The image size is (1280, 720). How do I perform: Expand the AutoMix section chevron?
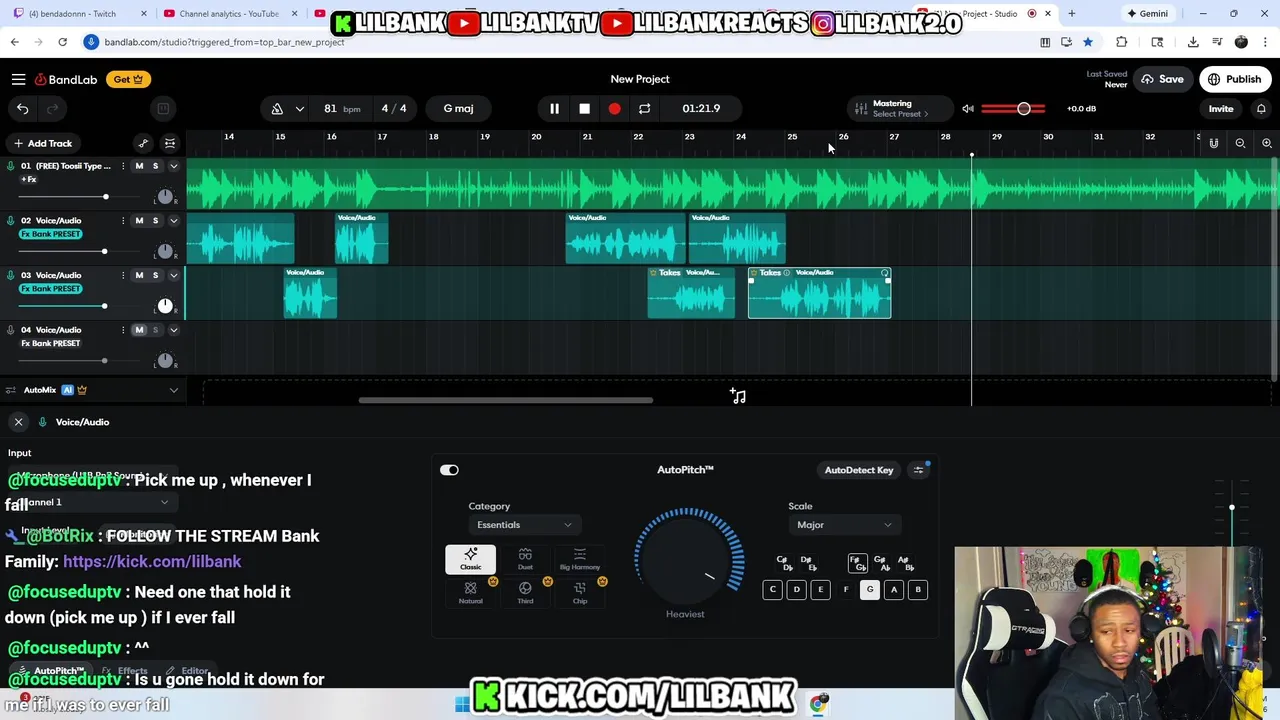pyautogui.click(x=173, y=390)
